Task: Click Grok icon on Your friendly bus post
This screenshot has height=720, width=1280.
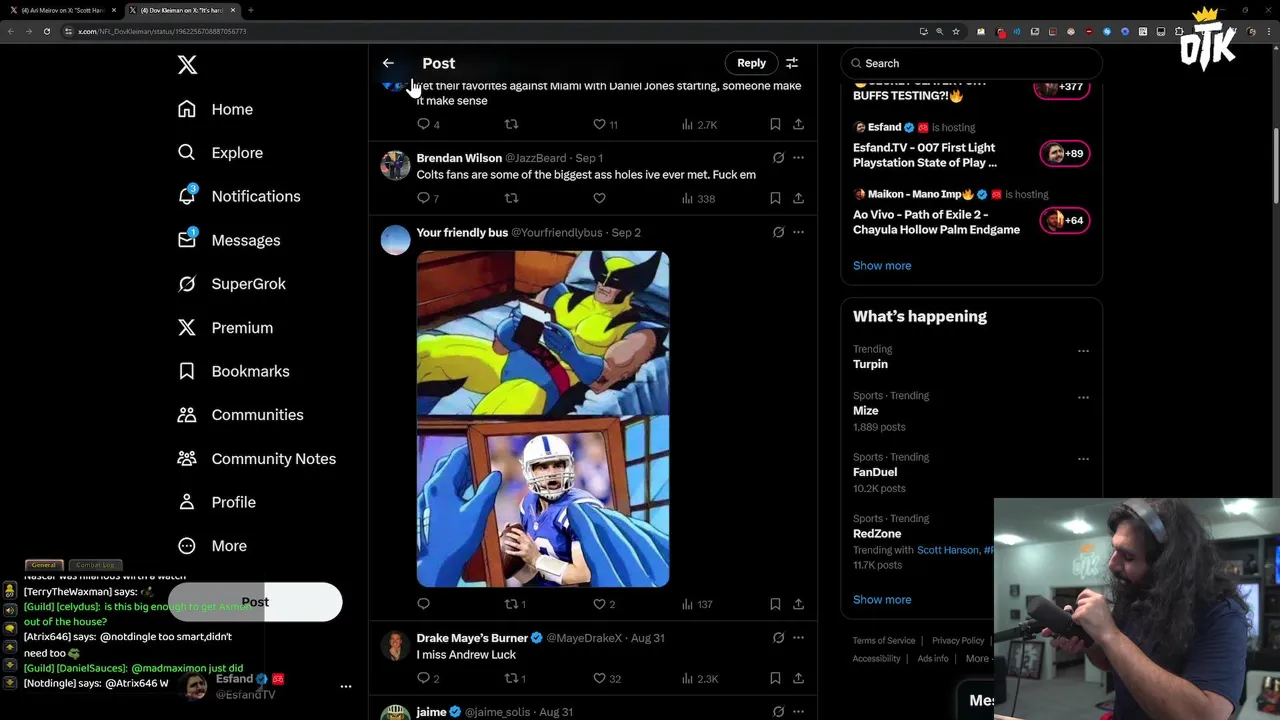Action: (x=778, y=232)
